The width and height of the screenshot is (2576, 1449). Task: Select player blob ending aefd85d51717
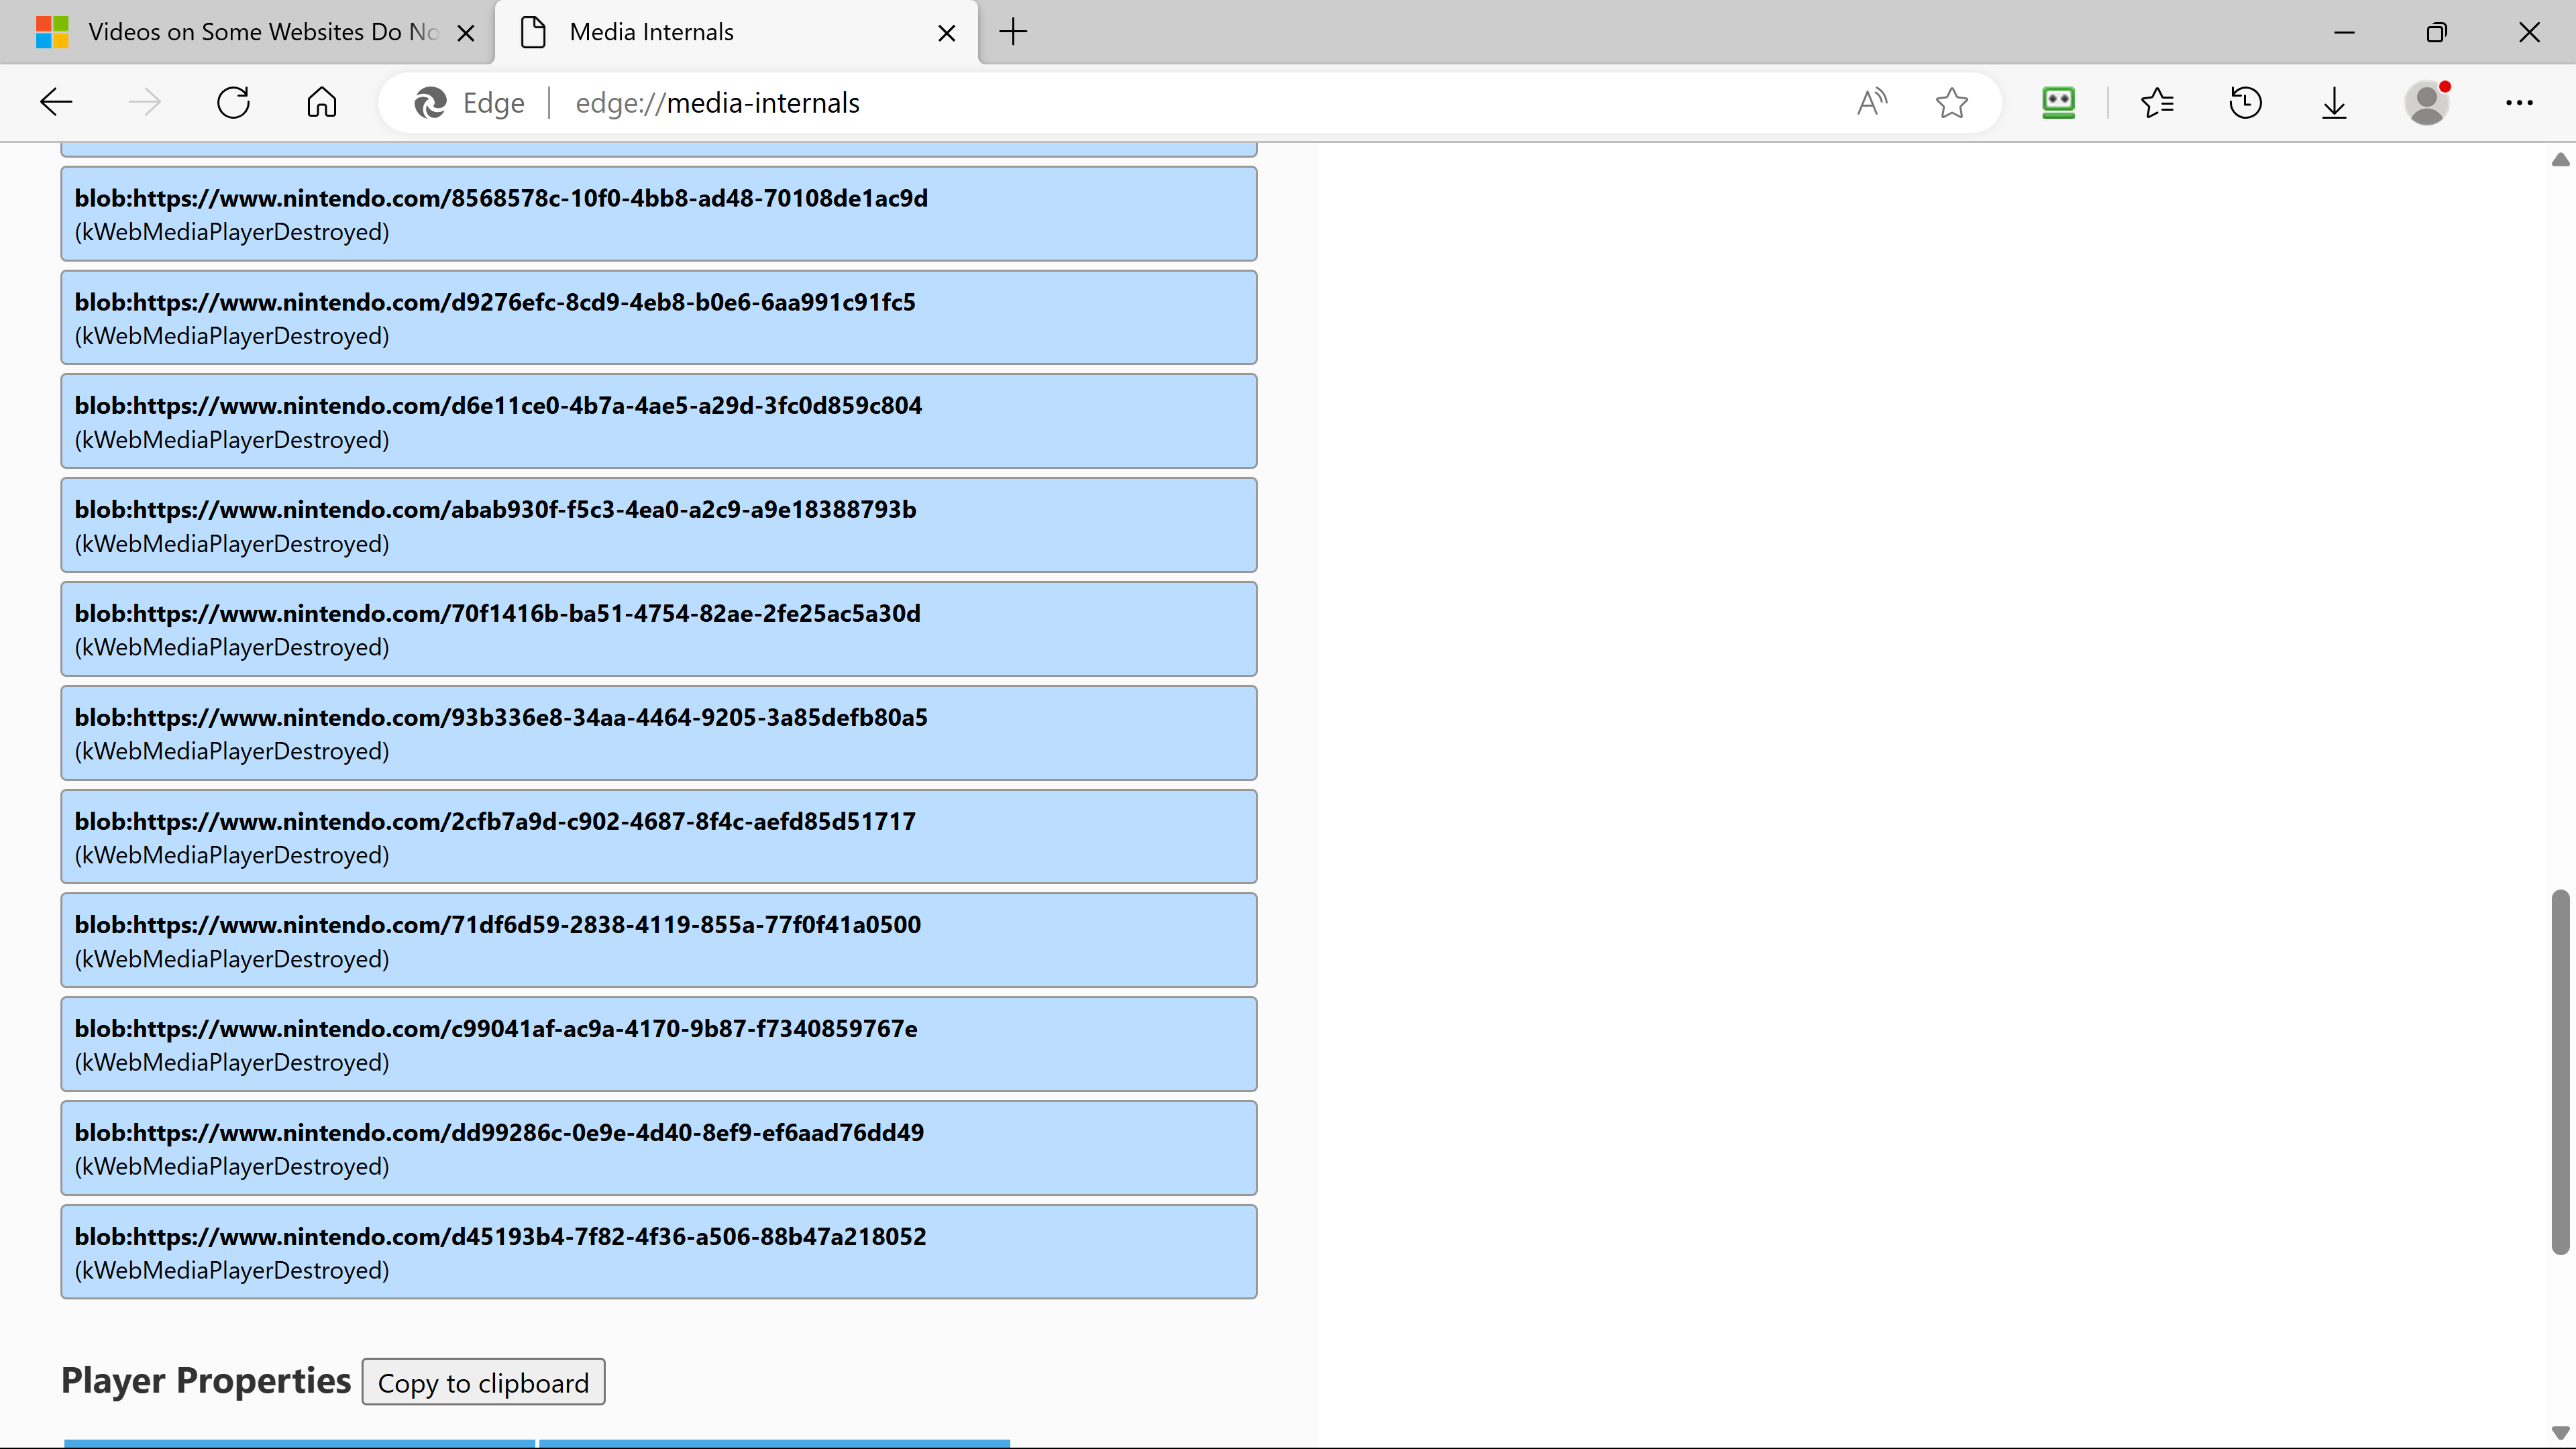click(658, 837)
